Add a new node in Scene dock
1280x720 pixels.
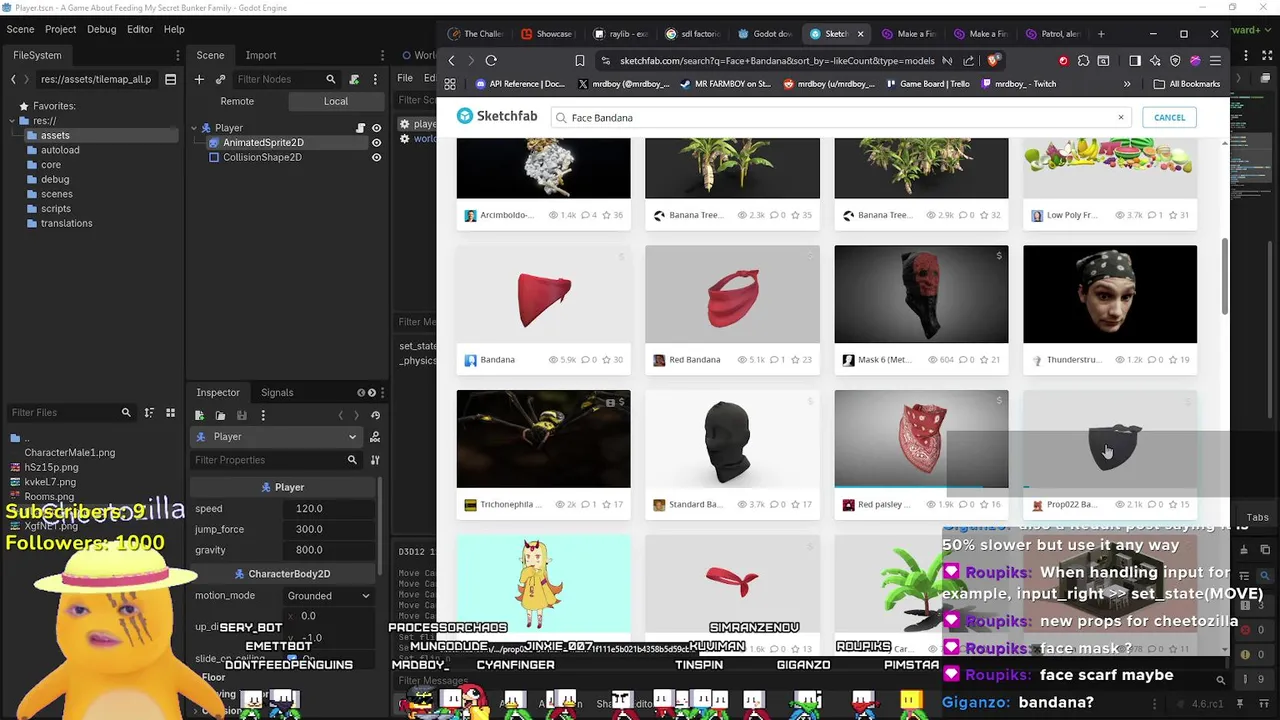tap(199, 79)
